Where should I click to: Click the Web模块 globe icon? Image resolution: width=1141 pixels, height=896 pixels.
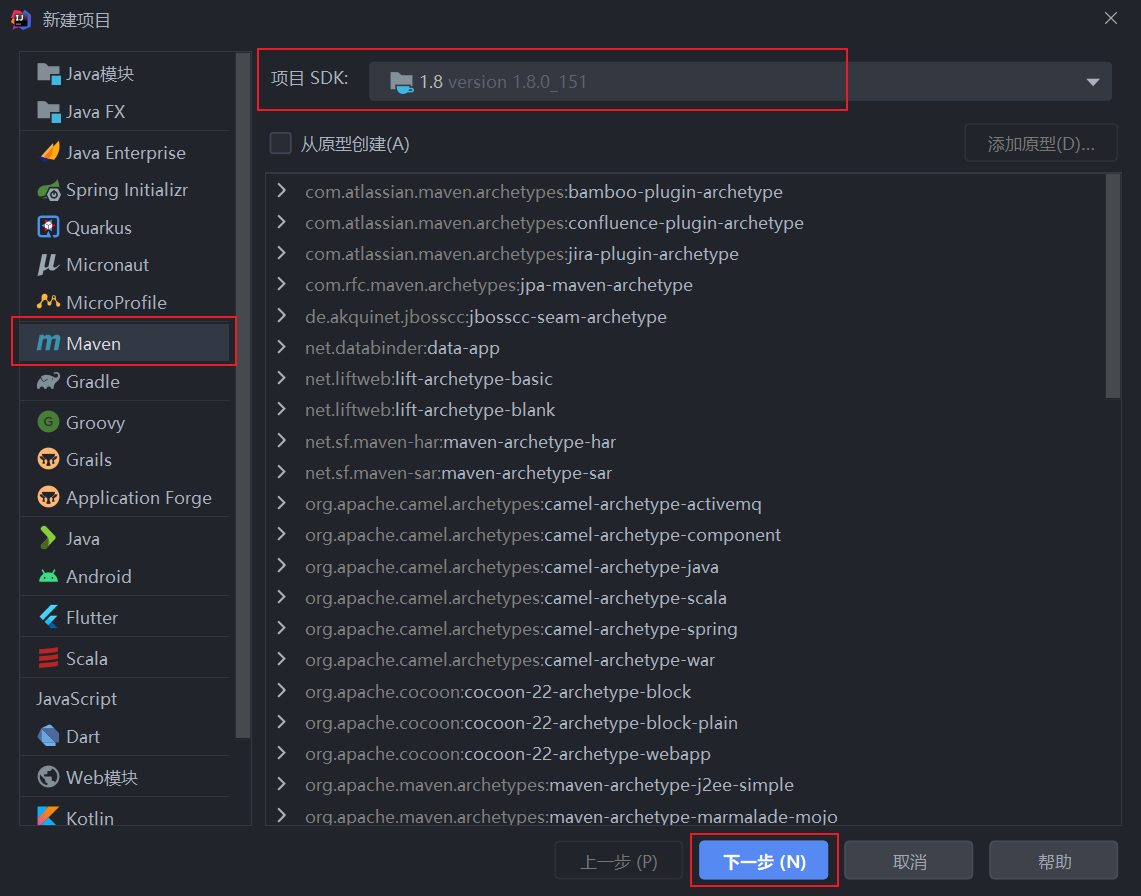pyautogui.click(x=49, y=777)
